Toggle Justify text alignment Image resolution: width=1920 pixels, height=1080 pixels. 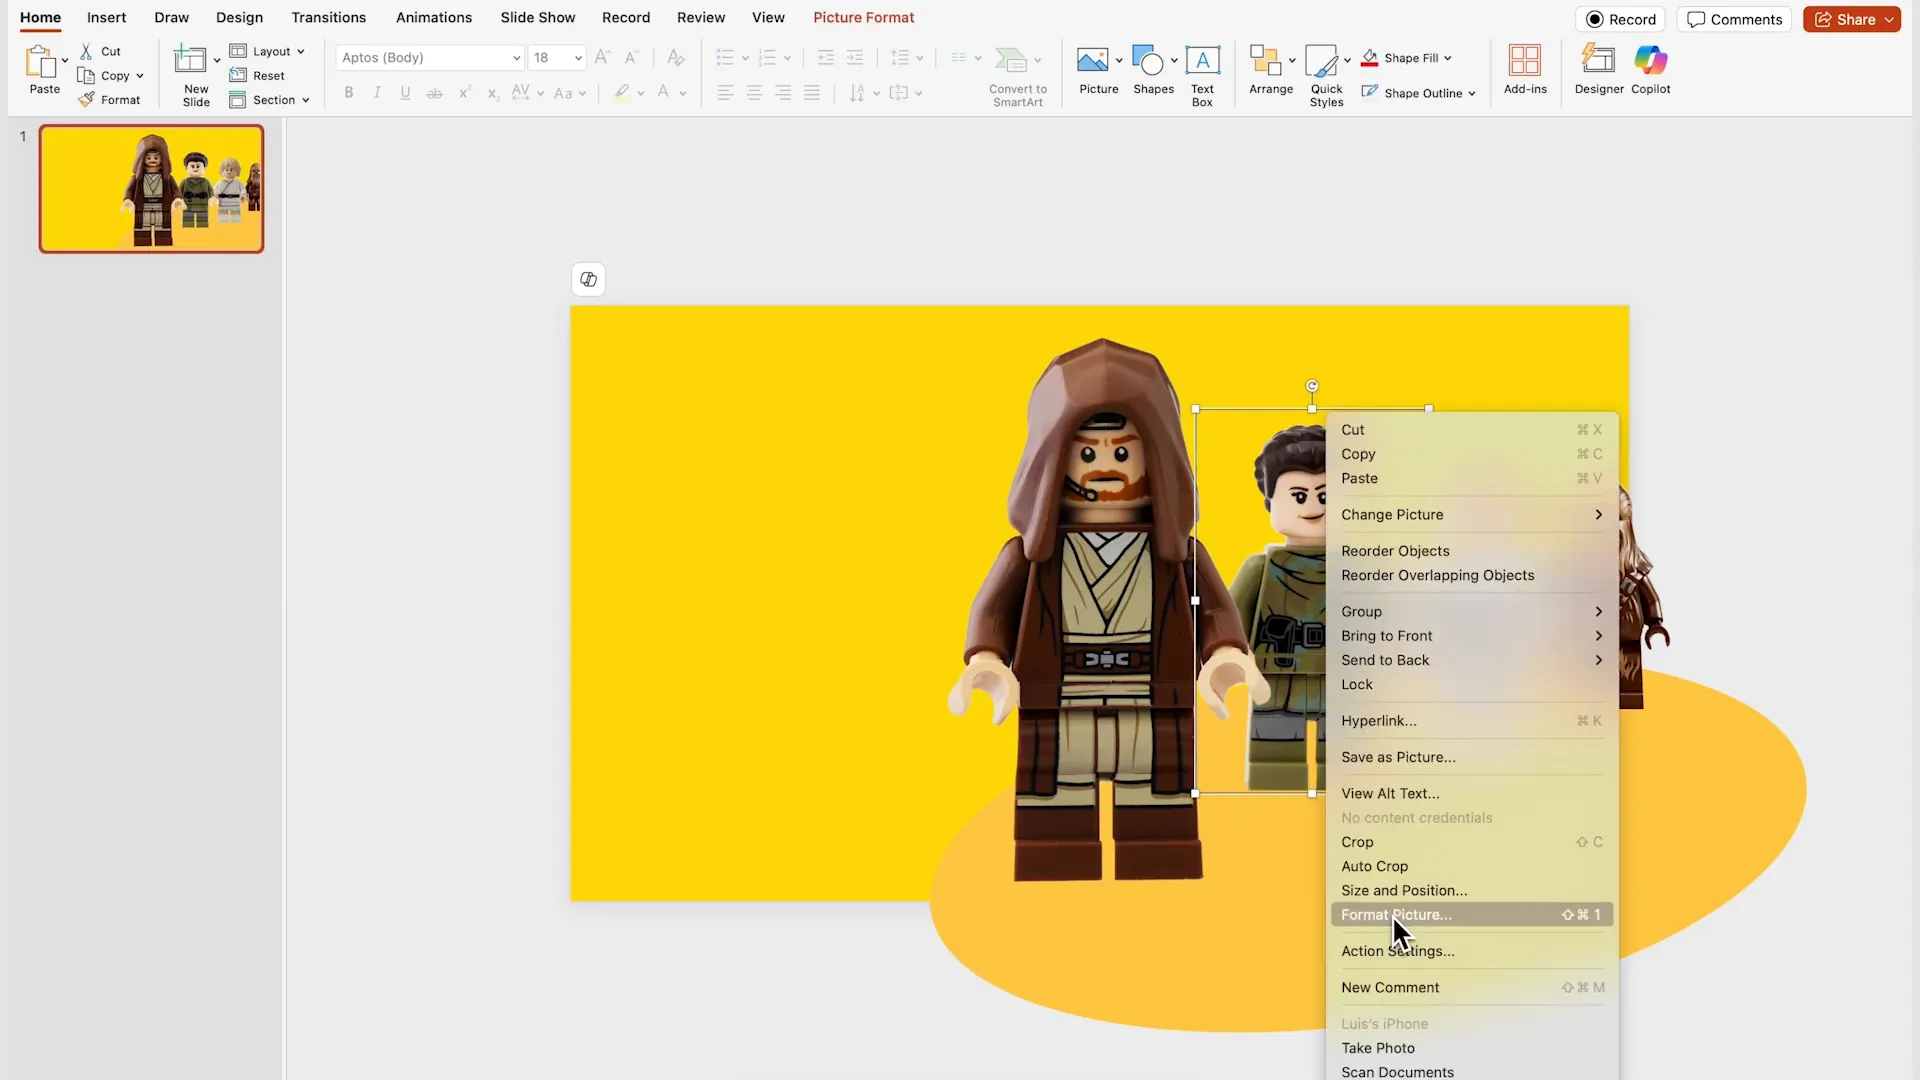[x=812, y=93]
